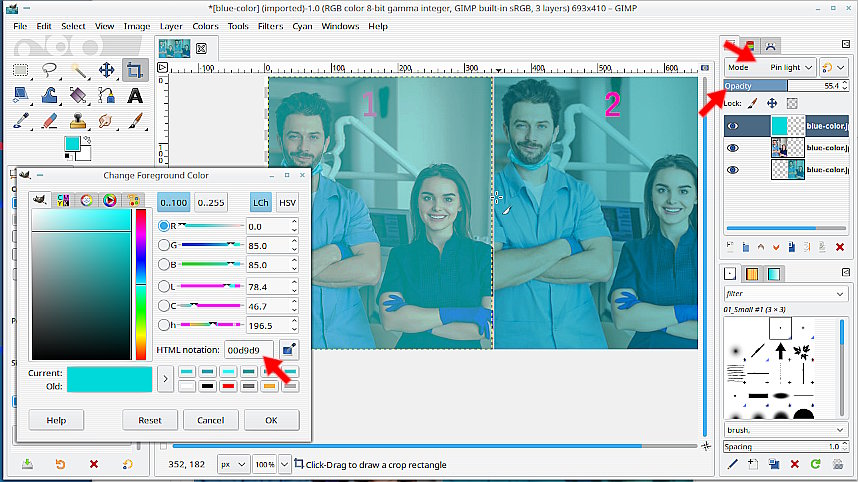Click the OK button in color dialog
This screenshot has width=858, height=482.
[271, 420]
